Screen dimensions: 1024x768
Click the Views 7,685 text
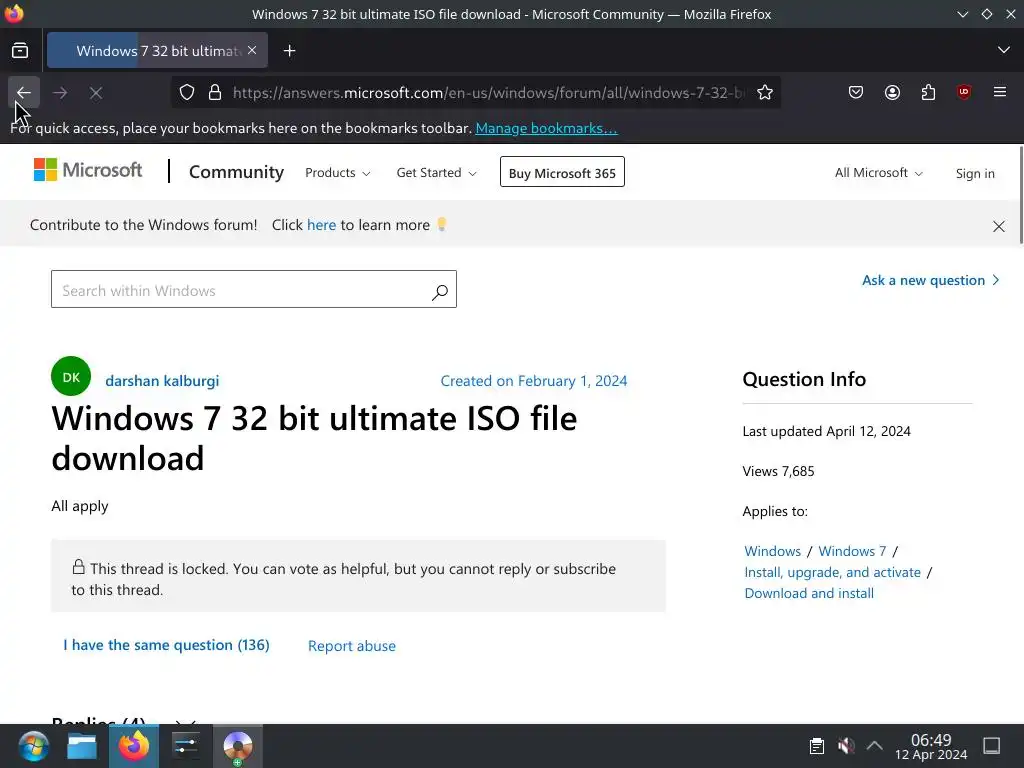click(x=778, y=472)
